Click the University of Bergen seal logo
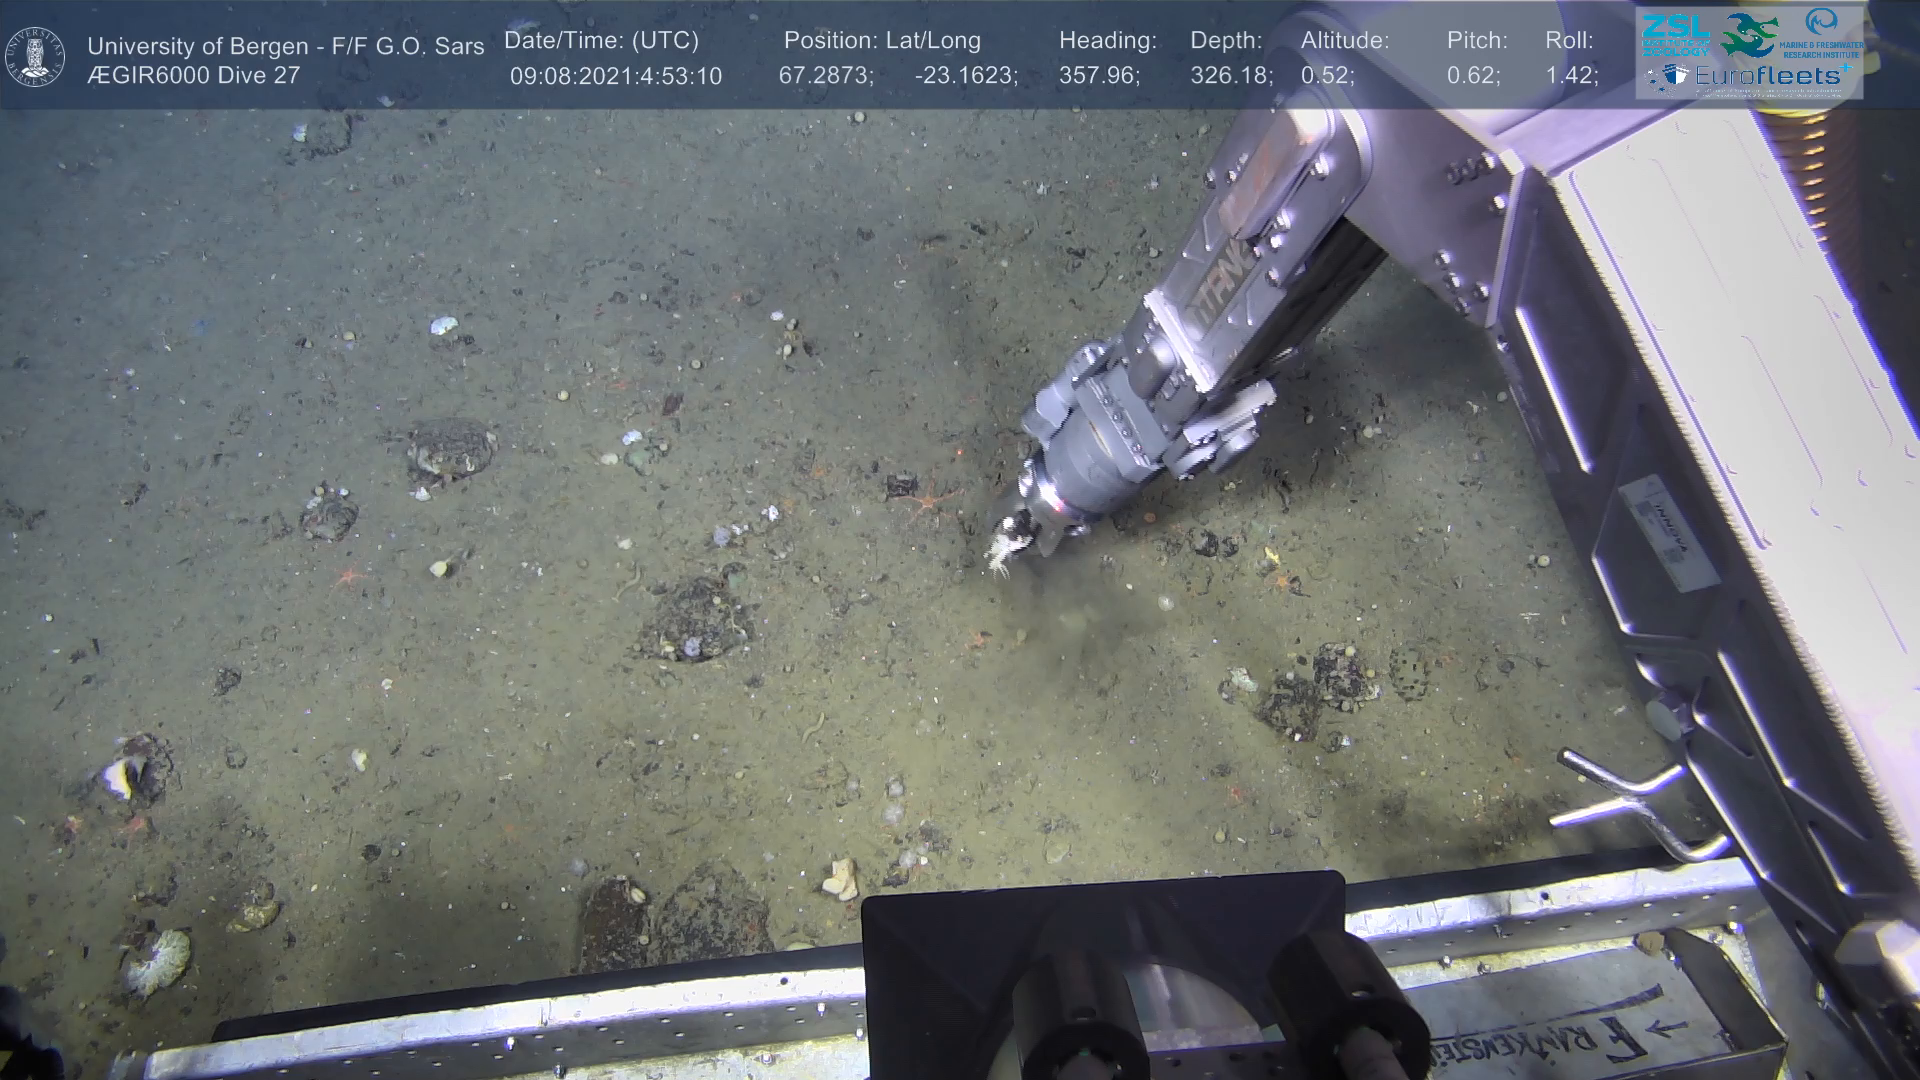Screen dimensions: 1920x1080 35,57
